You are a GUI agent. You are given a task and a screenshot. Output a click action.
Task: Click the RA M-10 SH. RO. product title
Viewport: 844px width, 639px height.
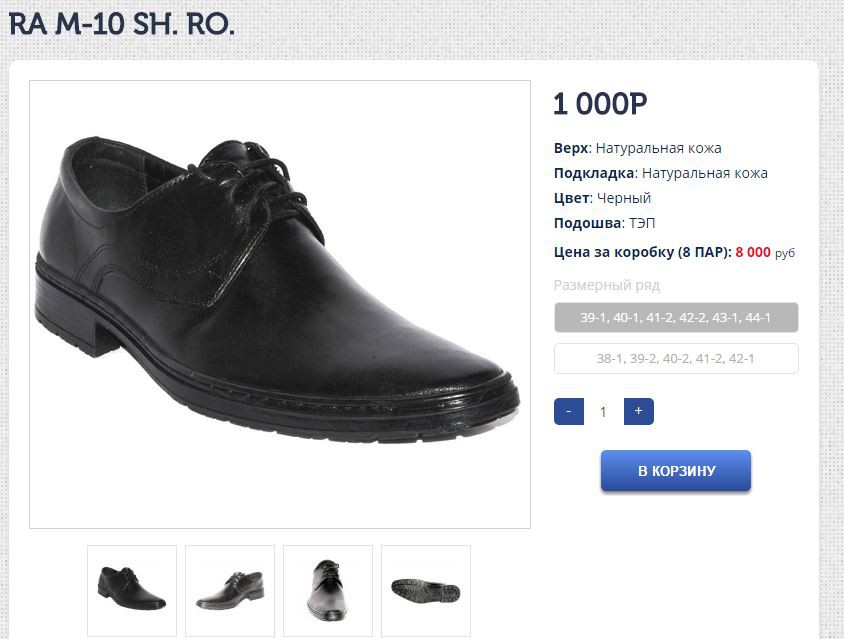[122, 25]
